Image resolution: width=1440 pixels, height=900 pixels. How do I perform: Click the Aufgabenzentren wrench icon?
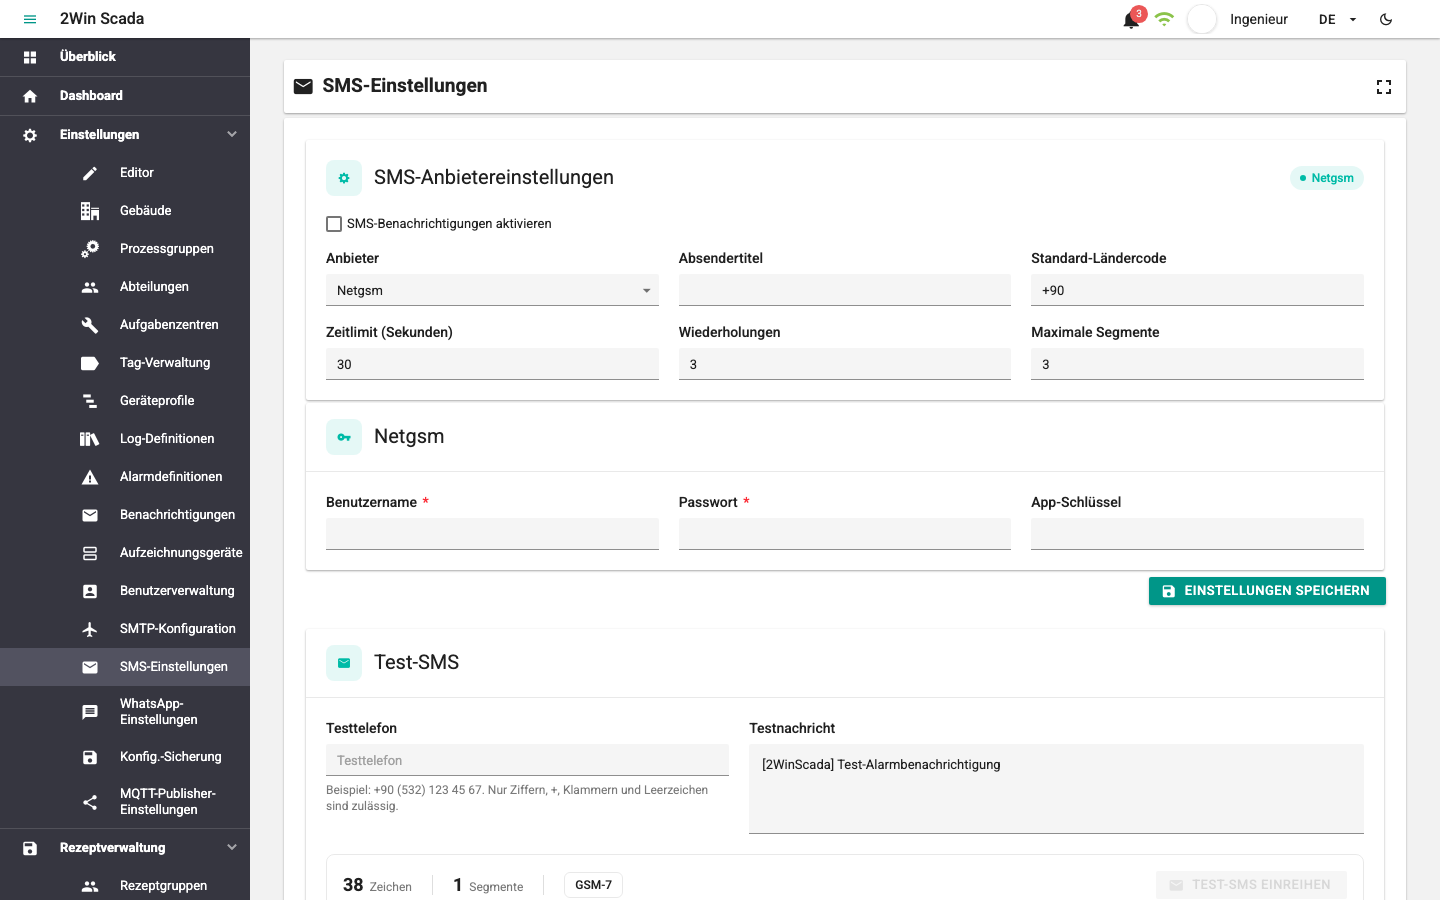coord(90,325)
